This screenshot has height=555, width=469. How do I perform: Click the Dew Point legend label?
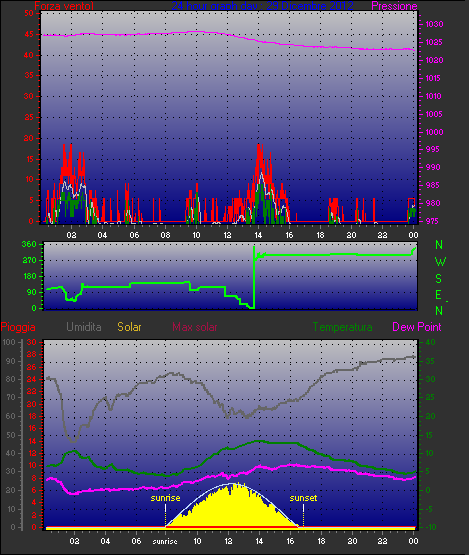pos(417,327)
